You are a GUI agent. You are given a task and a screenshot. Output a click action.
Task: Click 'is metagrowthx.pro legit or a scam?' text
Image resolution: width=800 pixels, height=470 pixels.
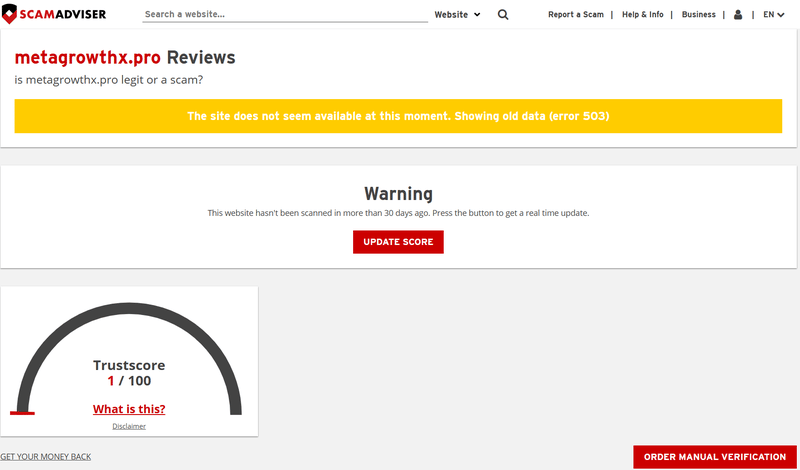(109, 80)
